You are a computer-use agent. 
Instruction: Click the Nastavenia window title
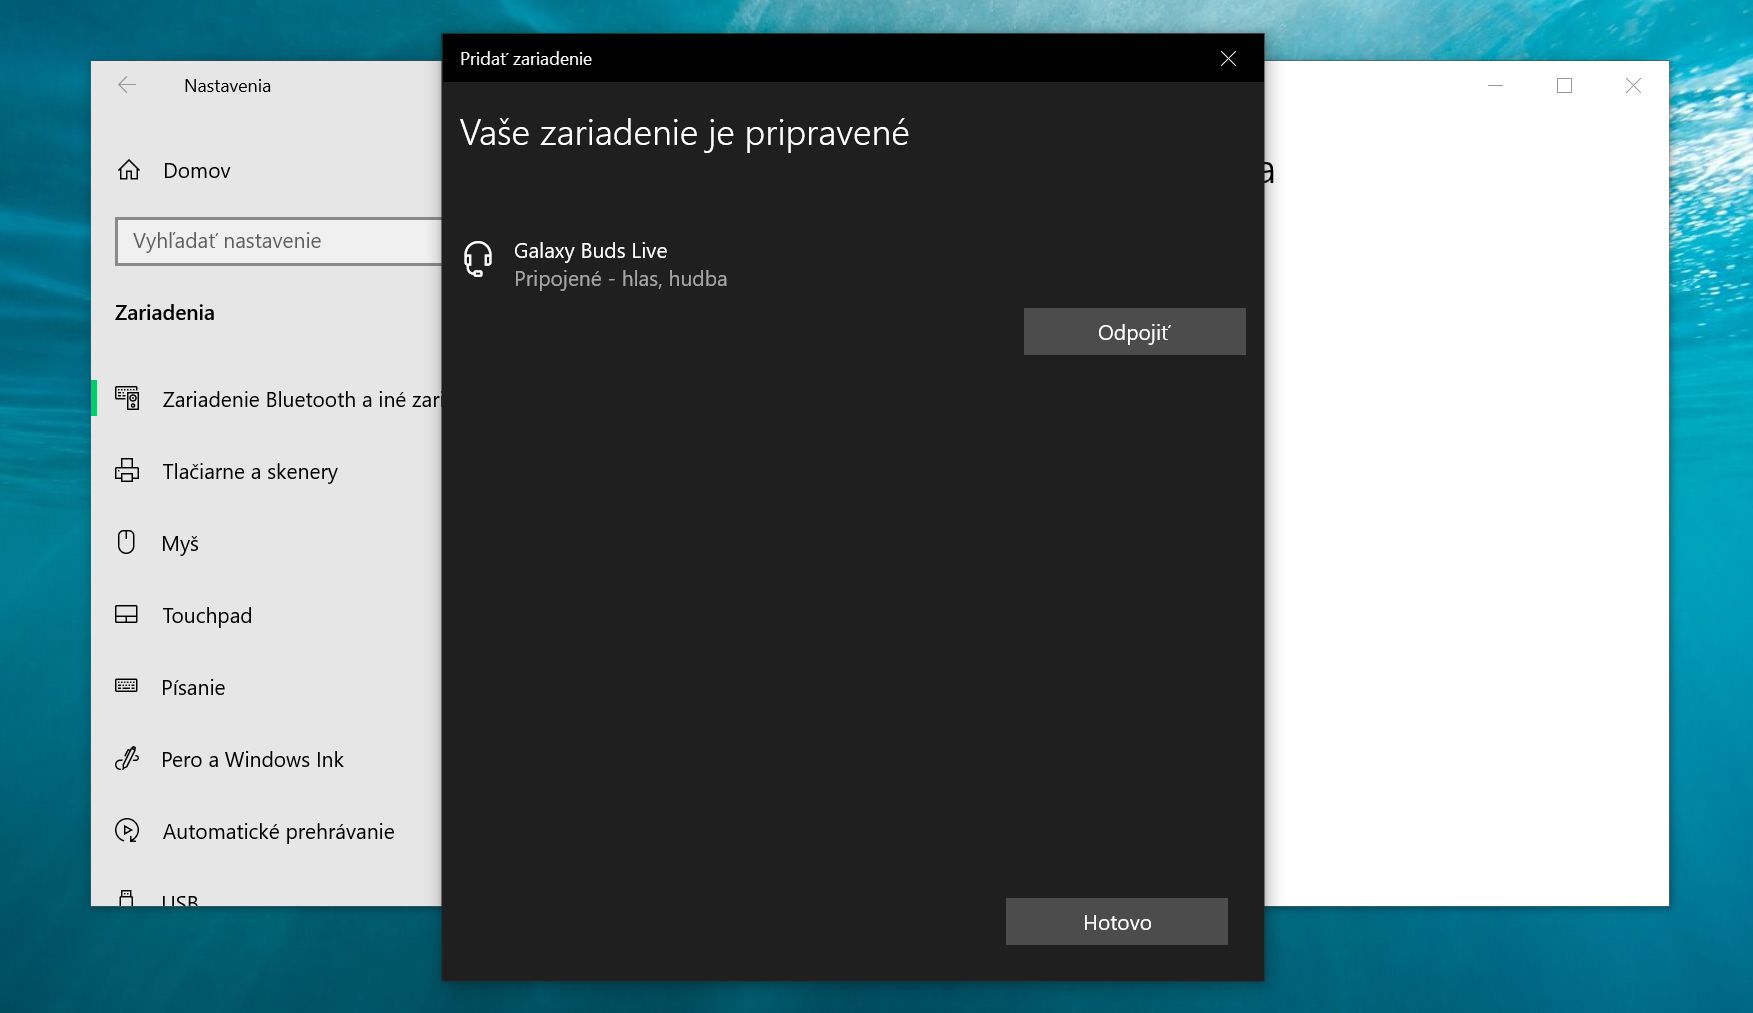[x=227, y=86]
